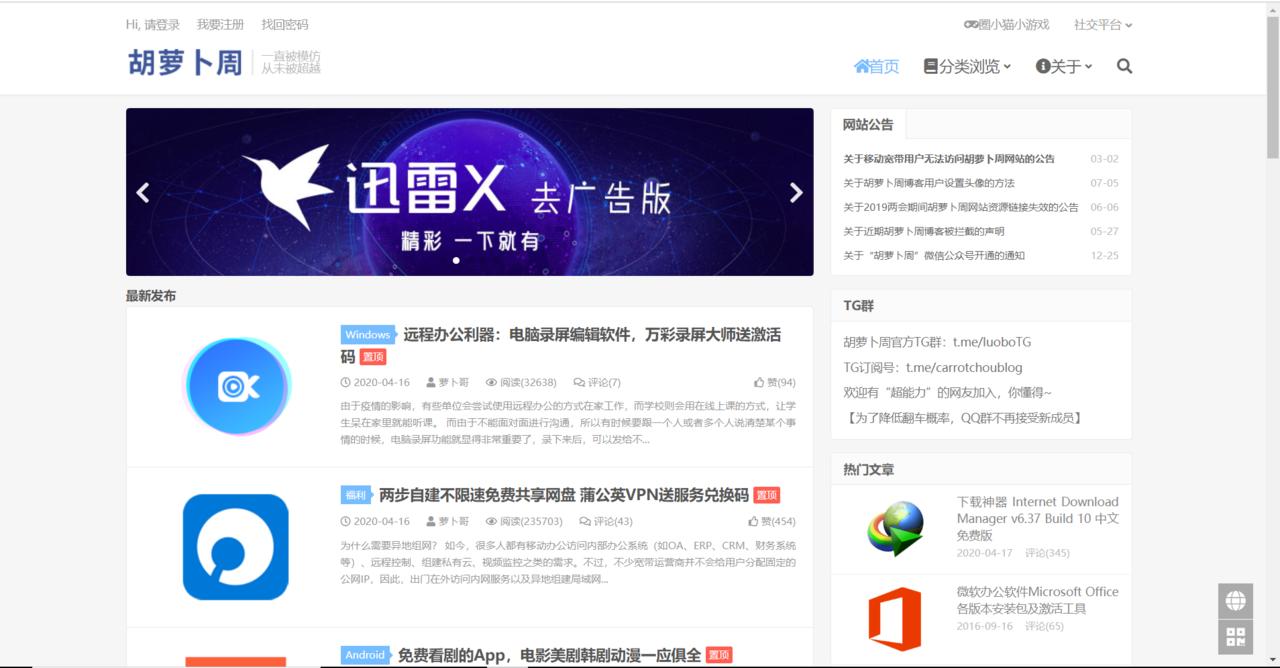The height and width of the screenshot is (668, 1280).
Task: Expand the 社交平台 dropdown
Action: pyautogui.click(x=1099, y=24)
